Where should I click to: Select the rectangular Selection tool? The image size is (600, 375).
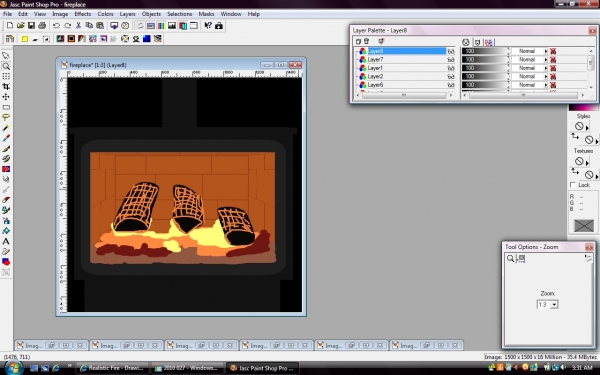pos(6,107)
